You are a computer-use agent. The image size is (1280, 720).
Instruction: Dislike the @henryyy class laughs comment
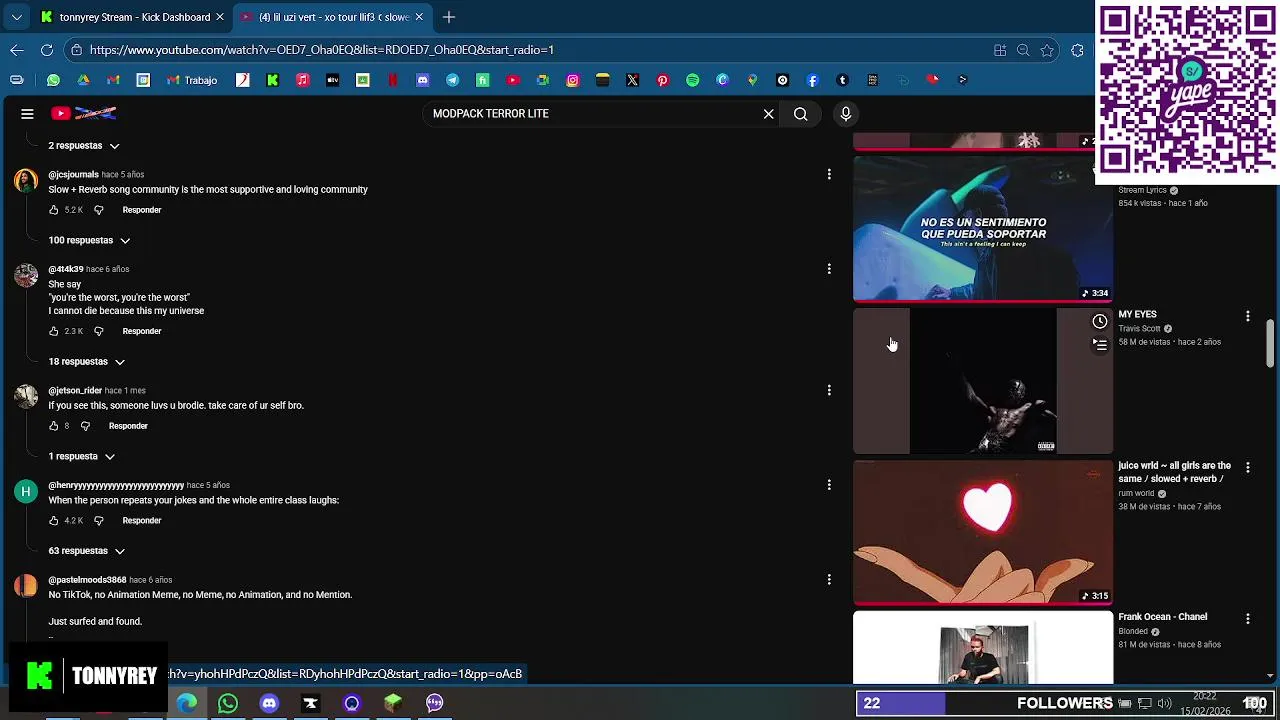pyautogui.click(x=98, y=521)
